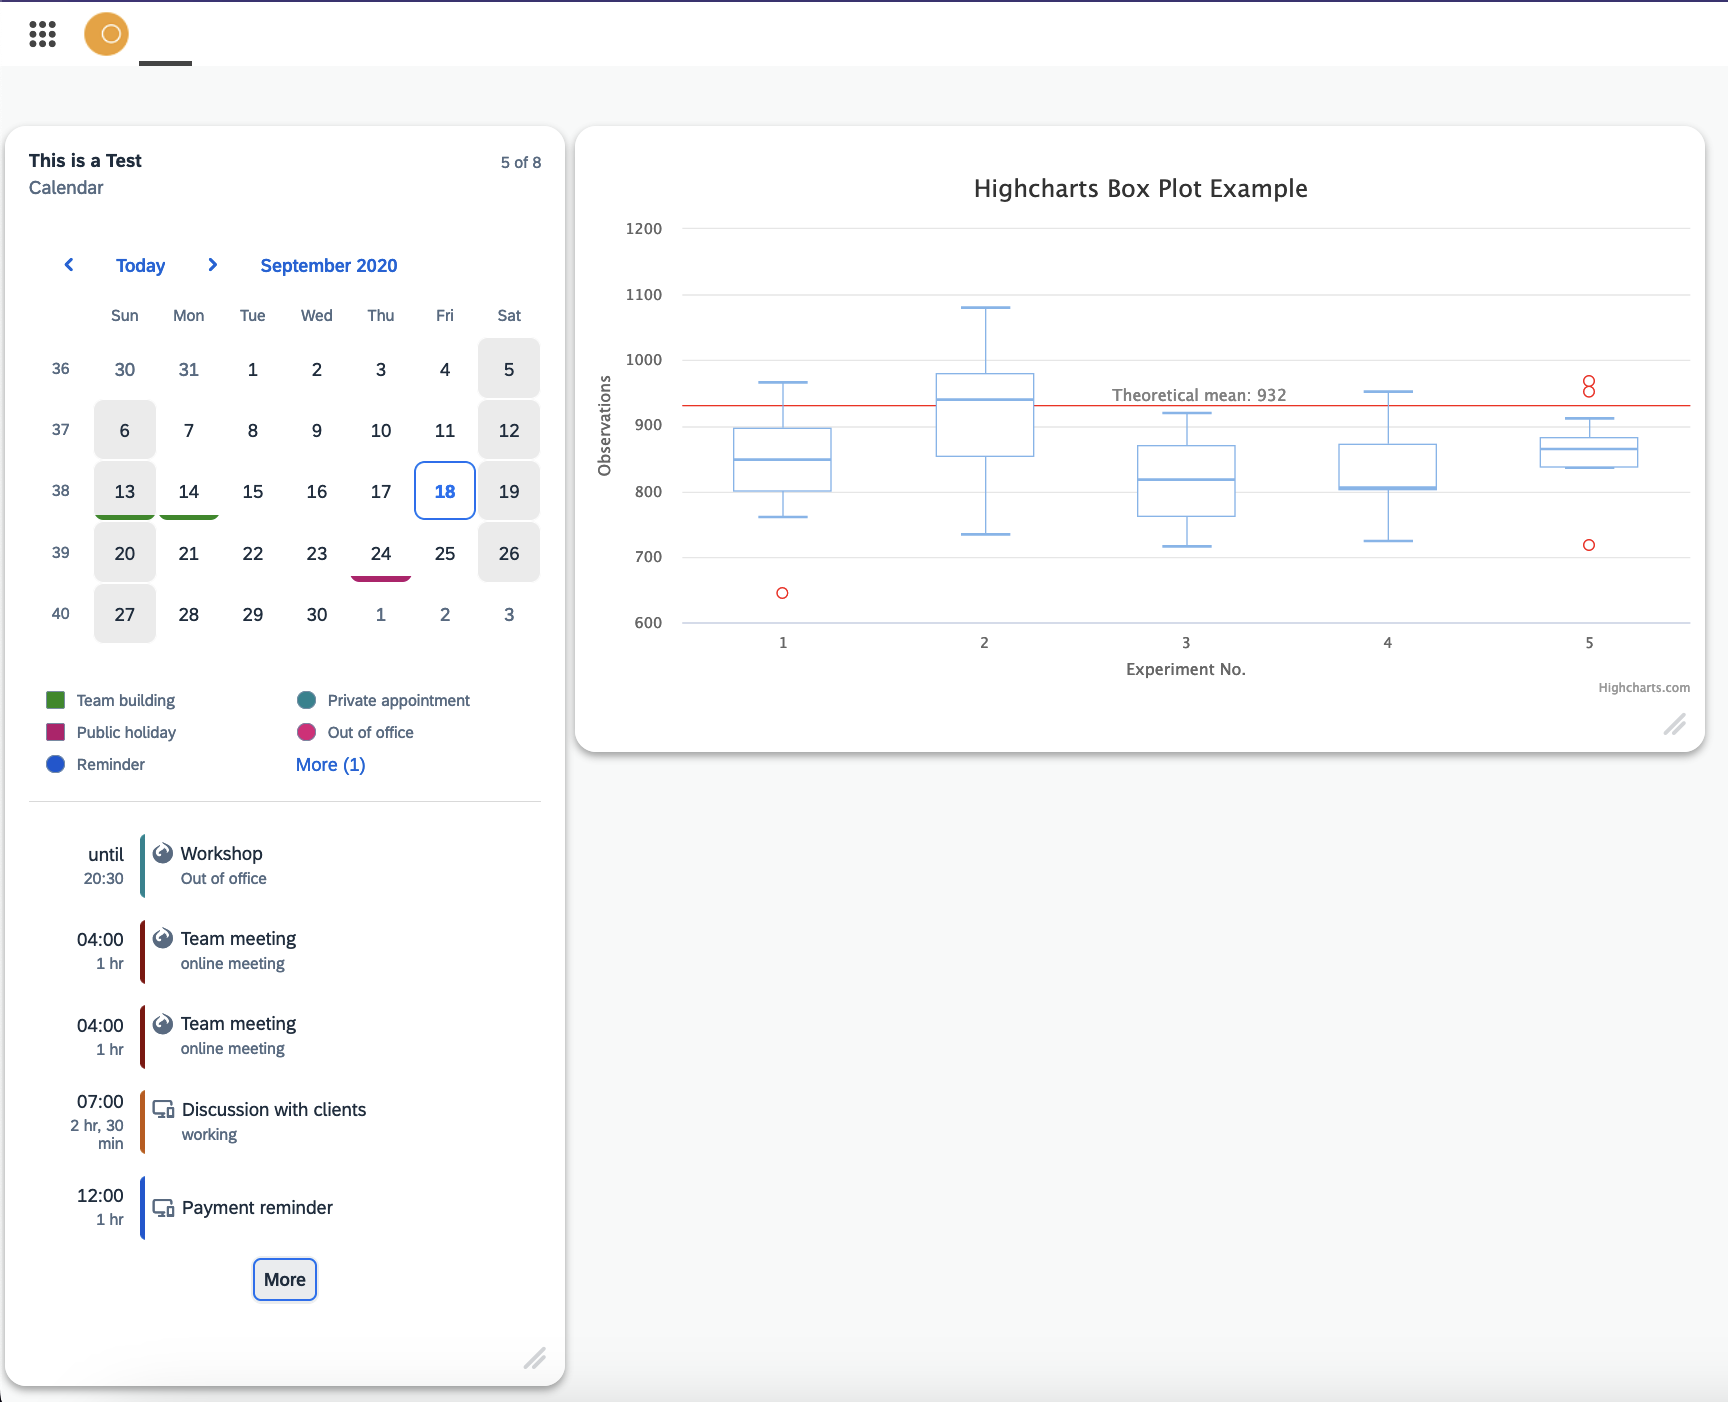The image size is (1728, 1402).
Task: Click the Payment reminder device icon
Action: pos(164,1207)
